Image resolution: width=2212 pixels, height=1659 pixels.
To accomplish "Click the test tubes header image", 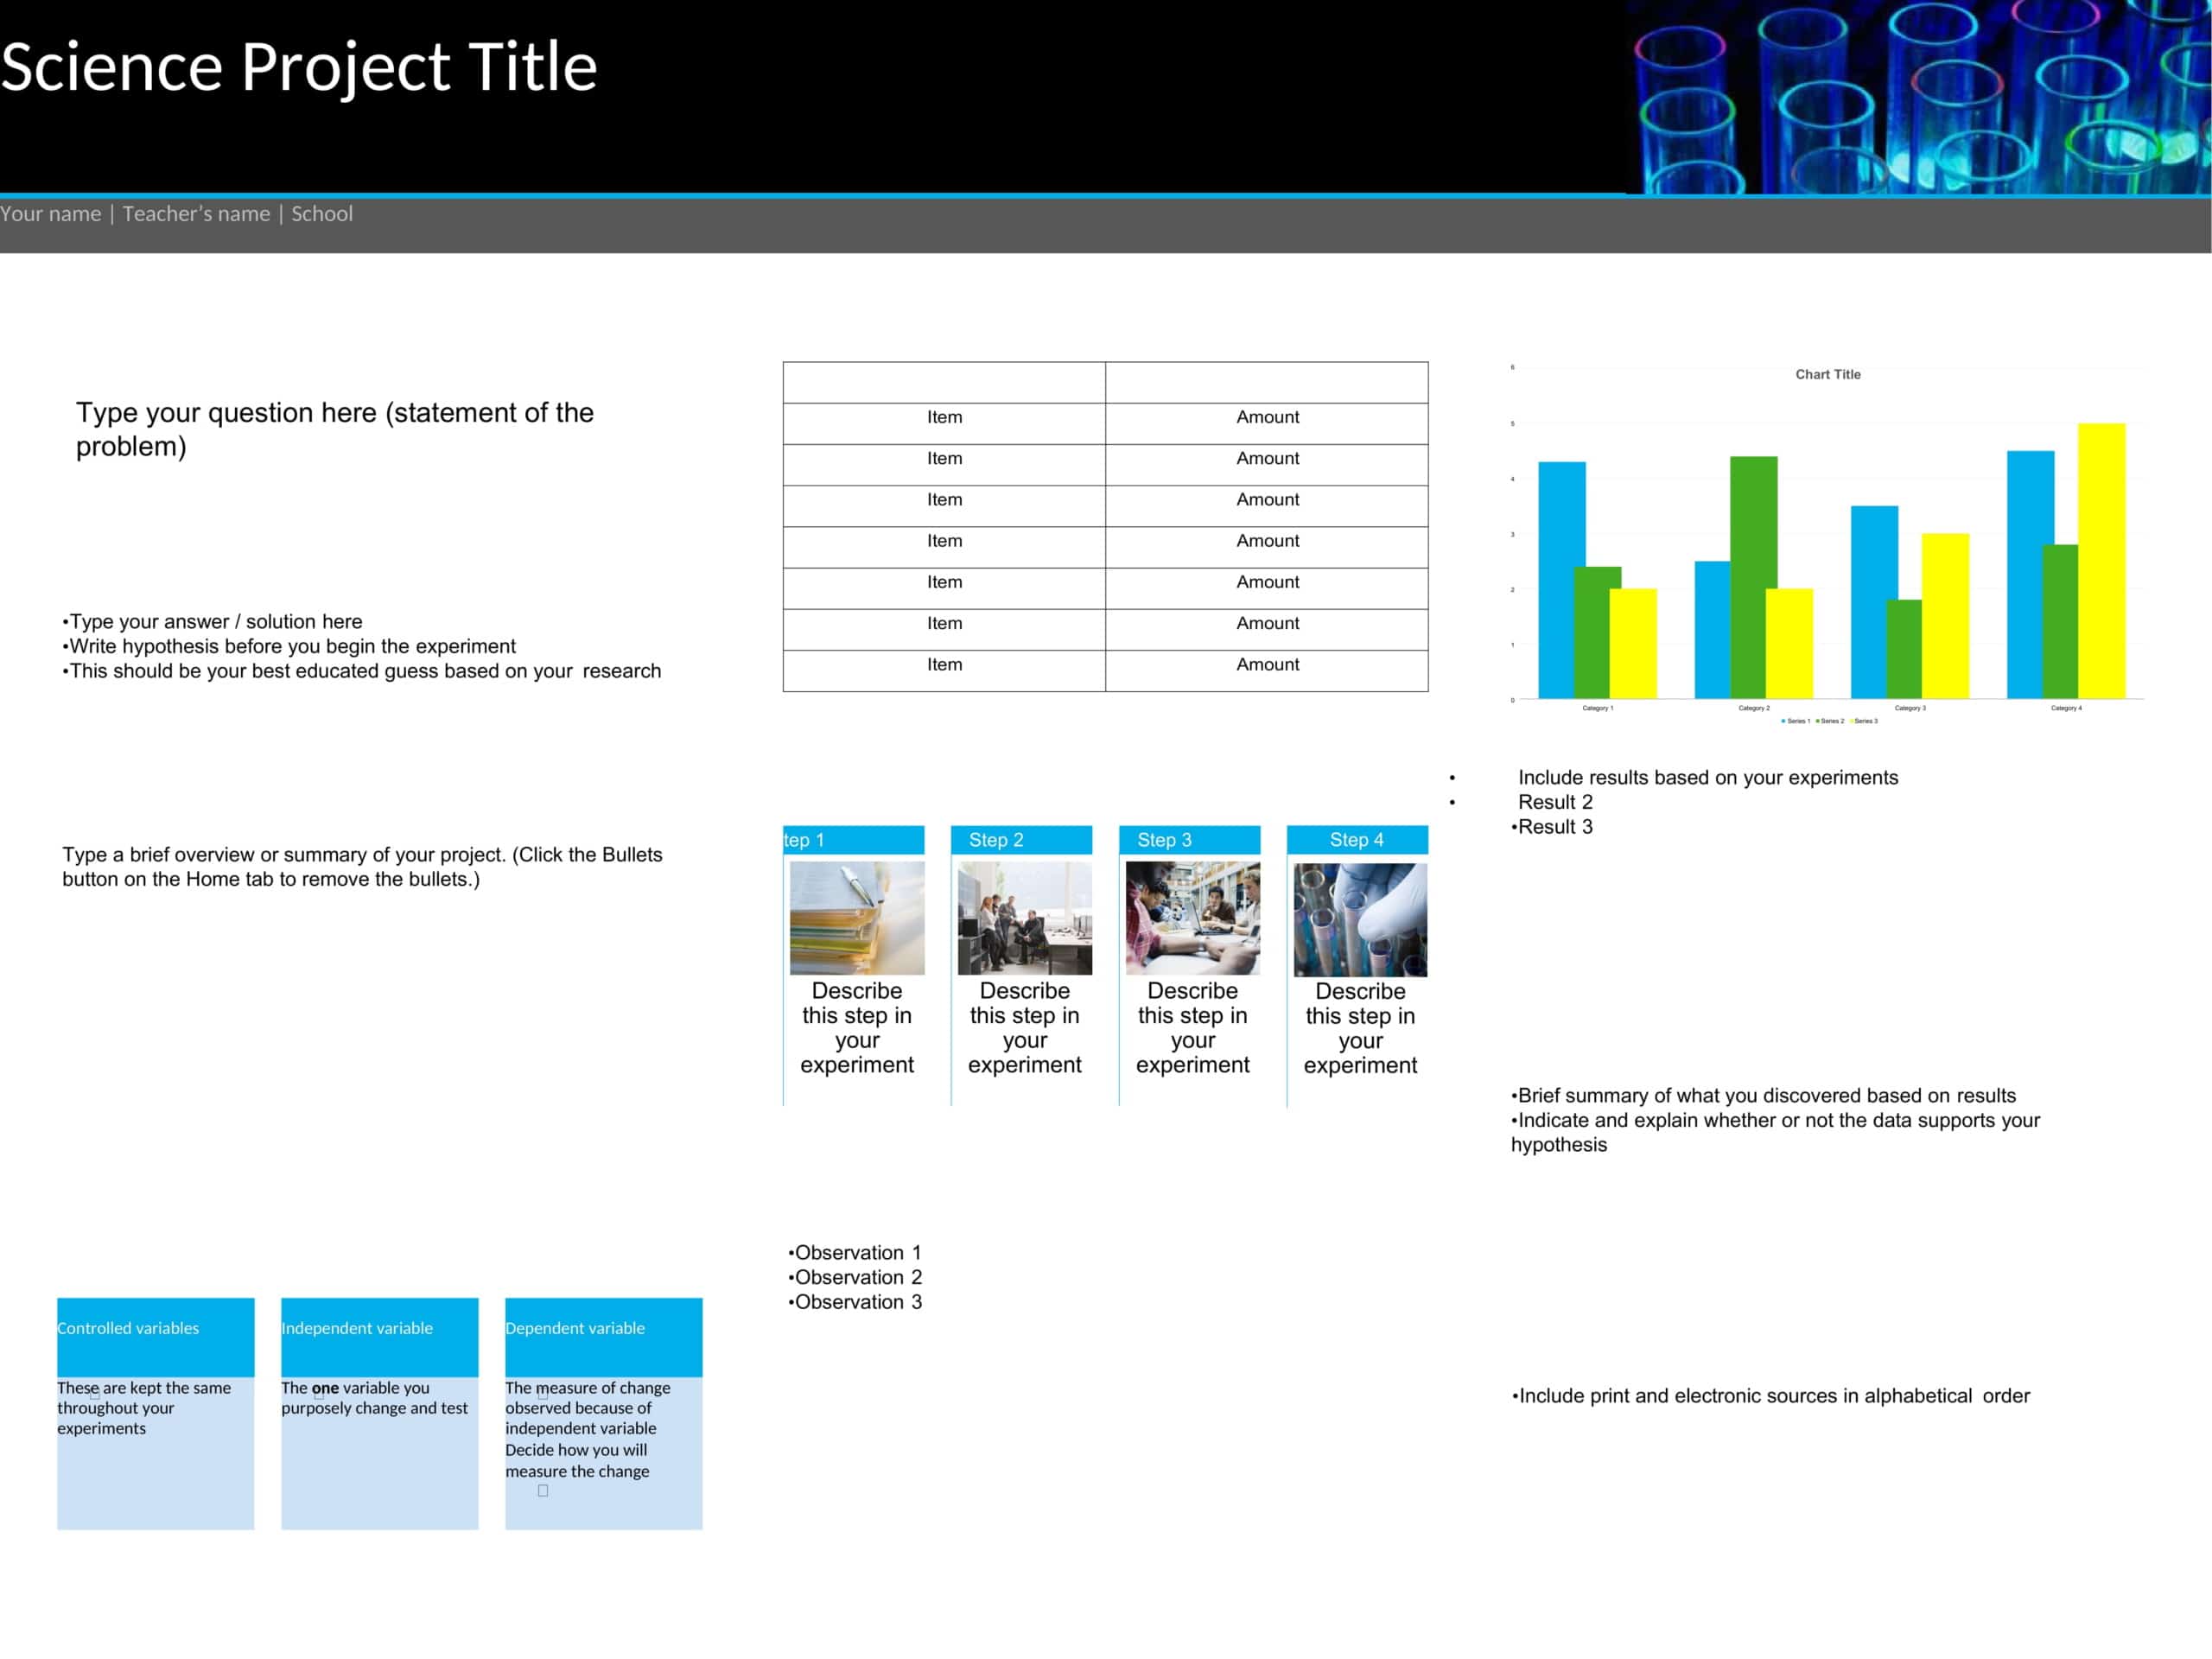I will (x=1918, y=97).
